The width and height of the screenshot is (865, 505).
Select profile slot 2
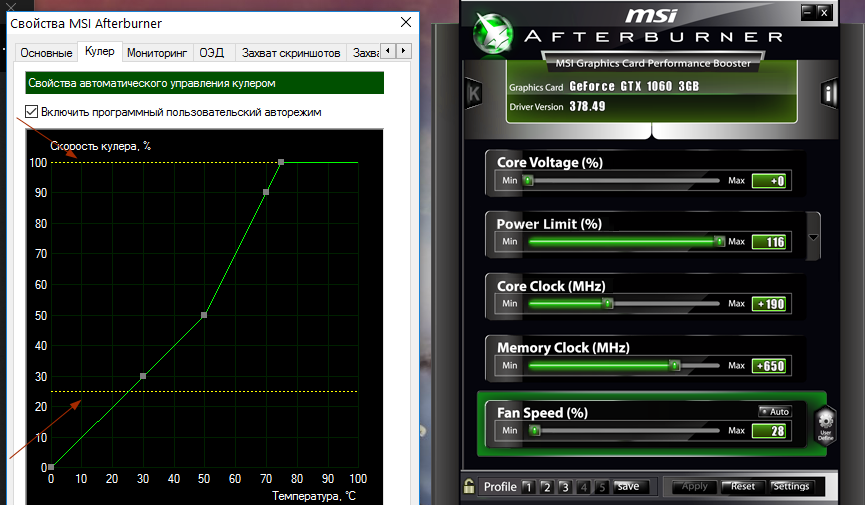pos(546,487)
